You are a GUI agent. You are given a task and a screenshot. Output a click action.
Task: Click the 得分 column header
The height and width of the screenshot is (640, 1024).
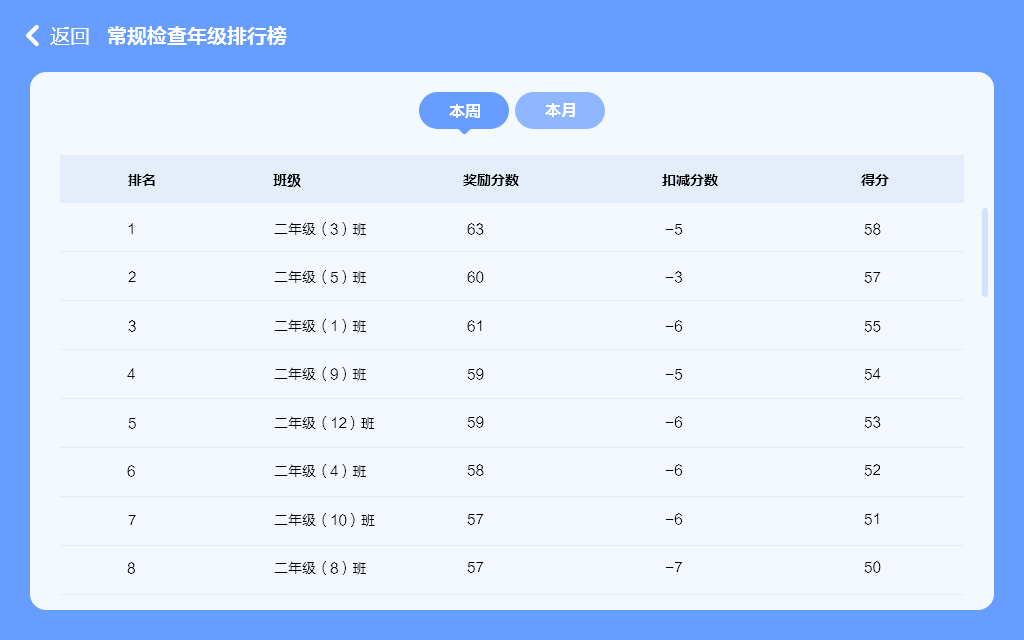click(x=875, y=180)
